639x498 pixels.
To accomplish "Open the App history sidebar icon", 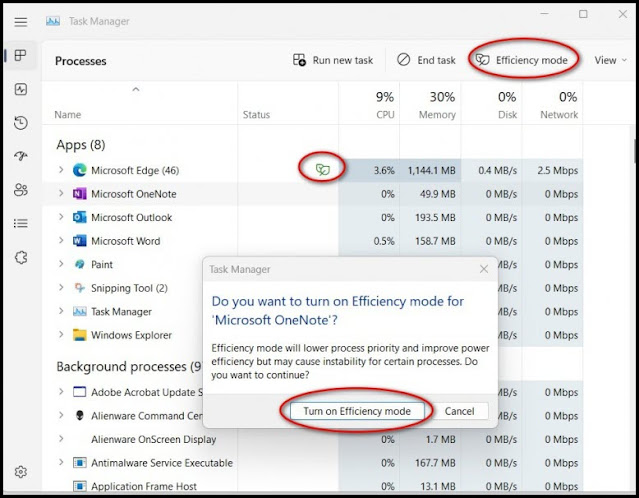I will pyautogui.click(x=20, y=123).
